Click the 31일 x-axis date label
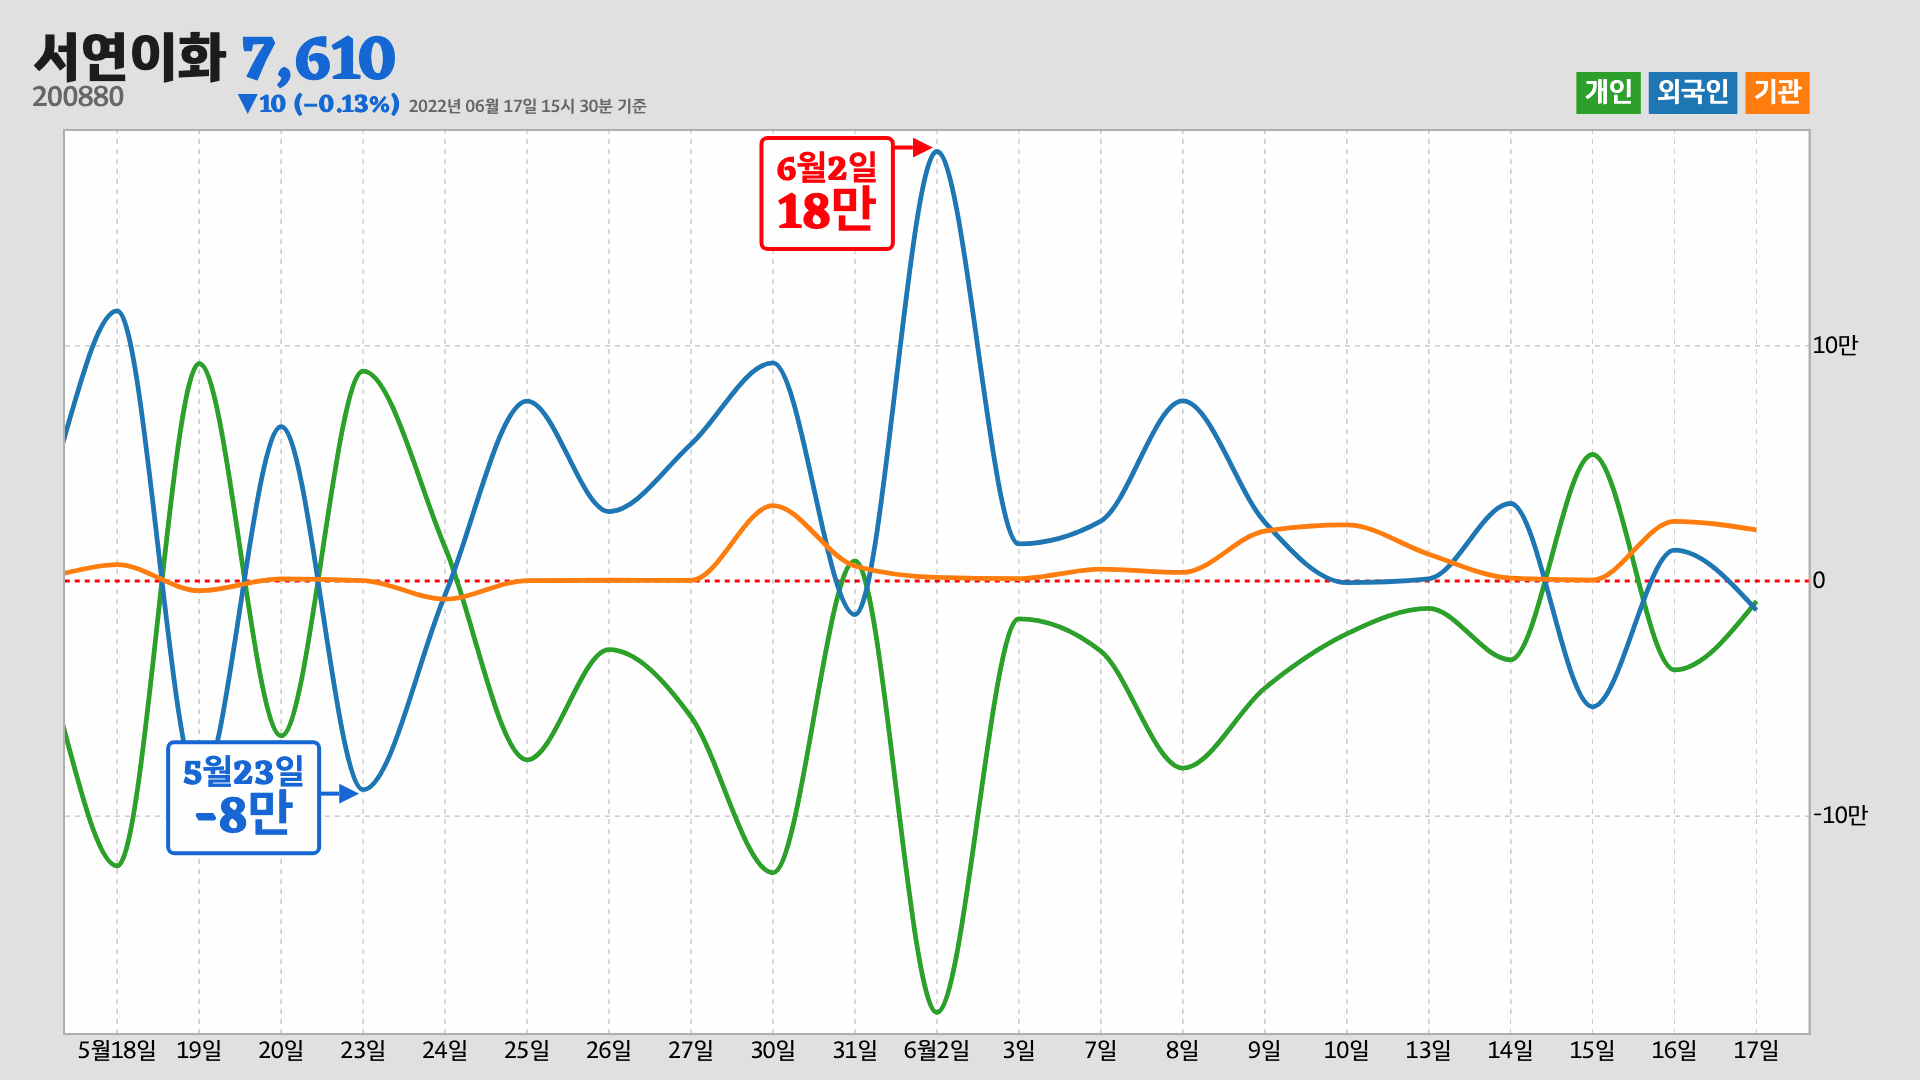The width and height of the screenshot is (1920, 1080). click(x=855, y=1050)
